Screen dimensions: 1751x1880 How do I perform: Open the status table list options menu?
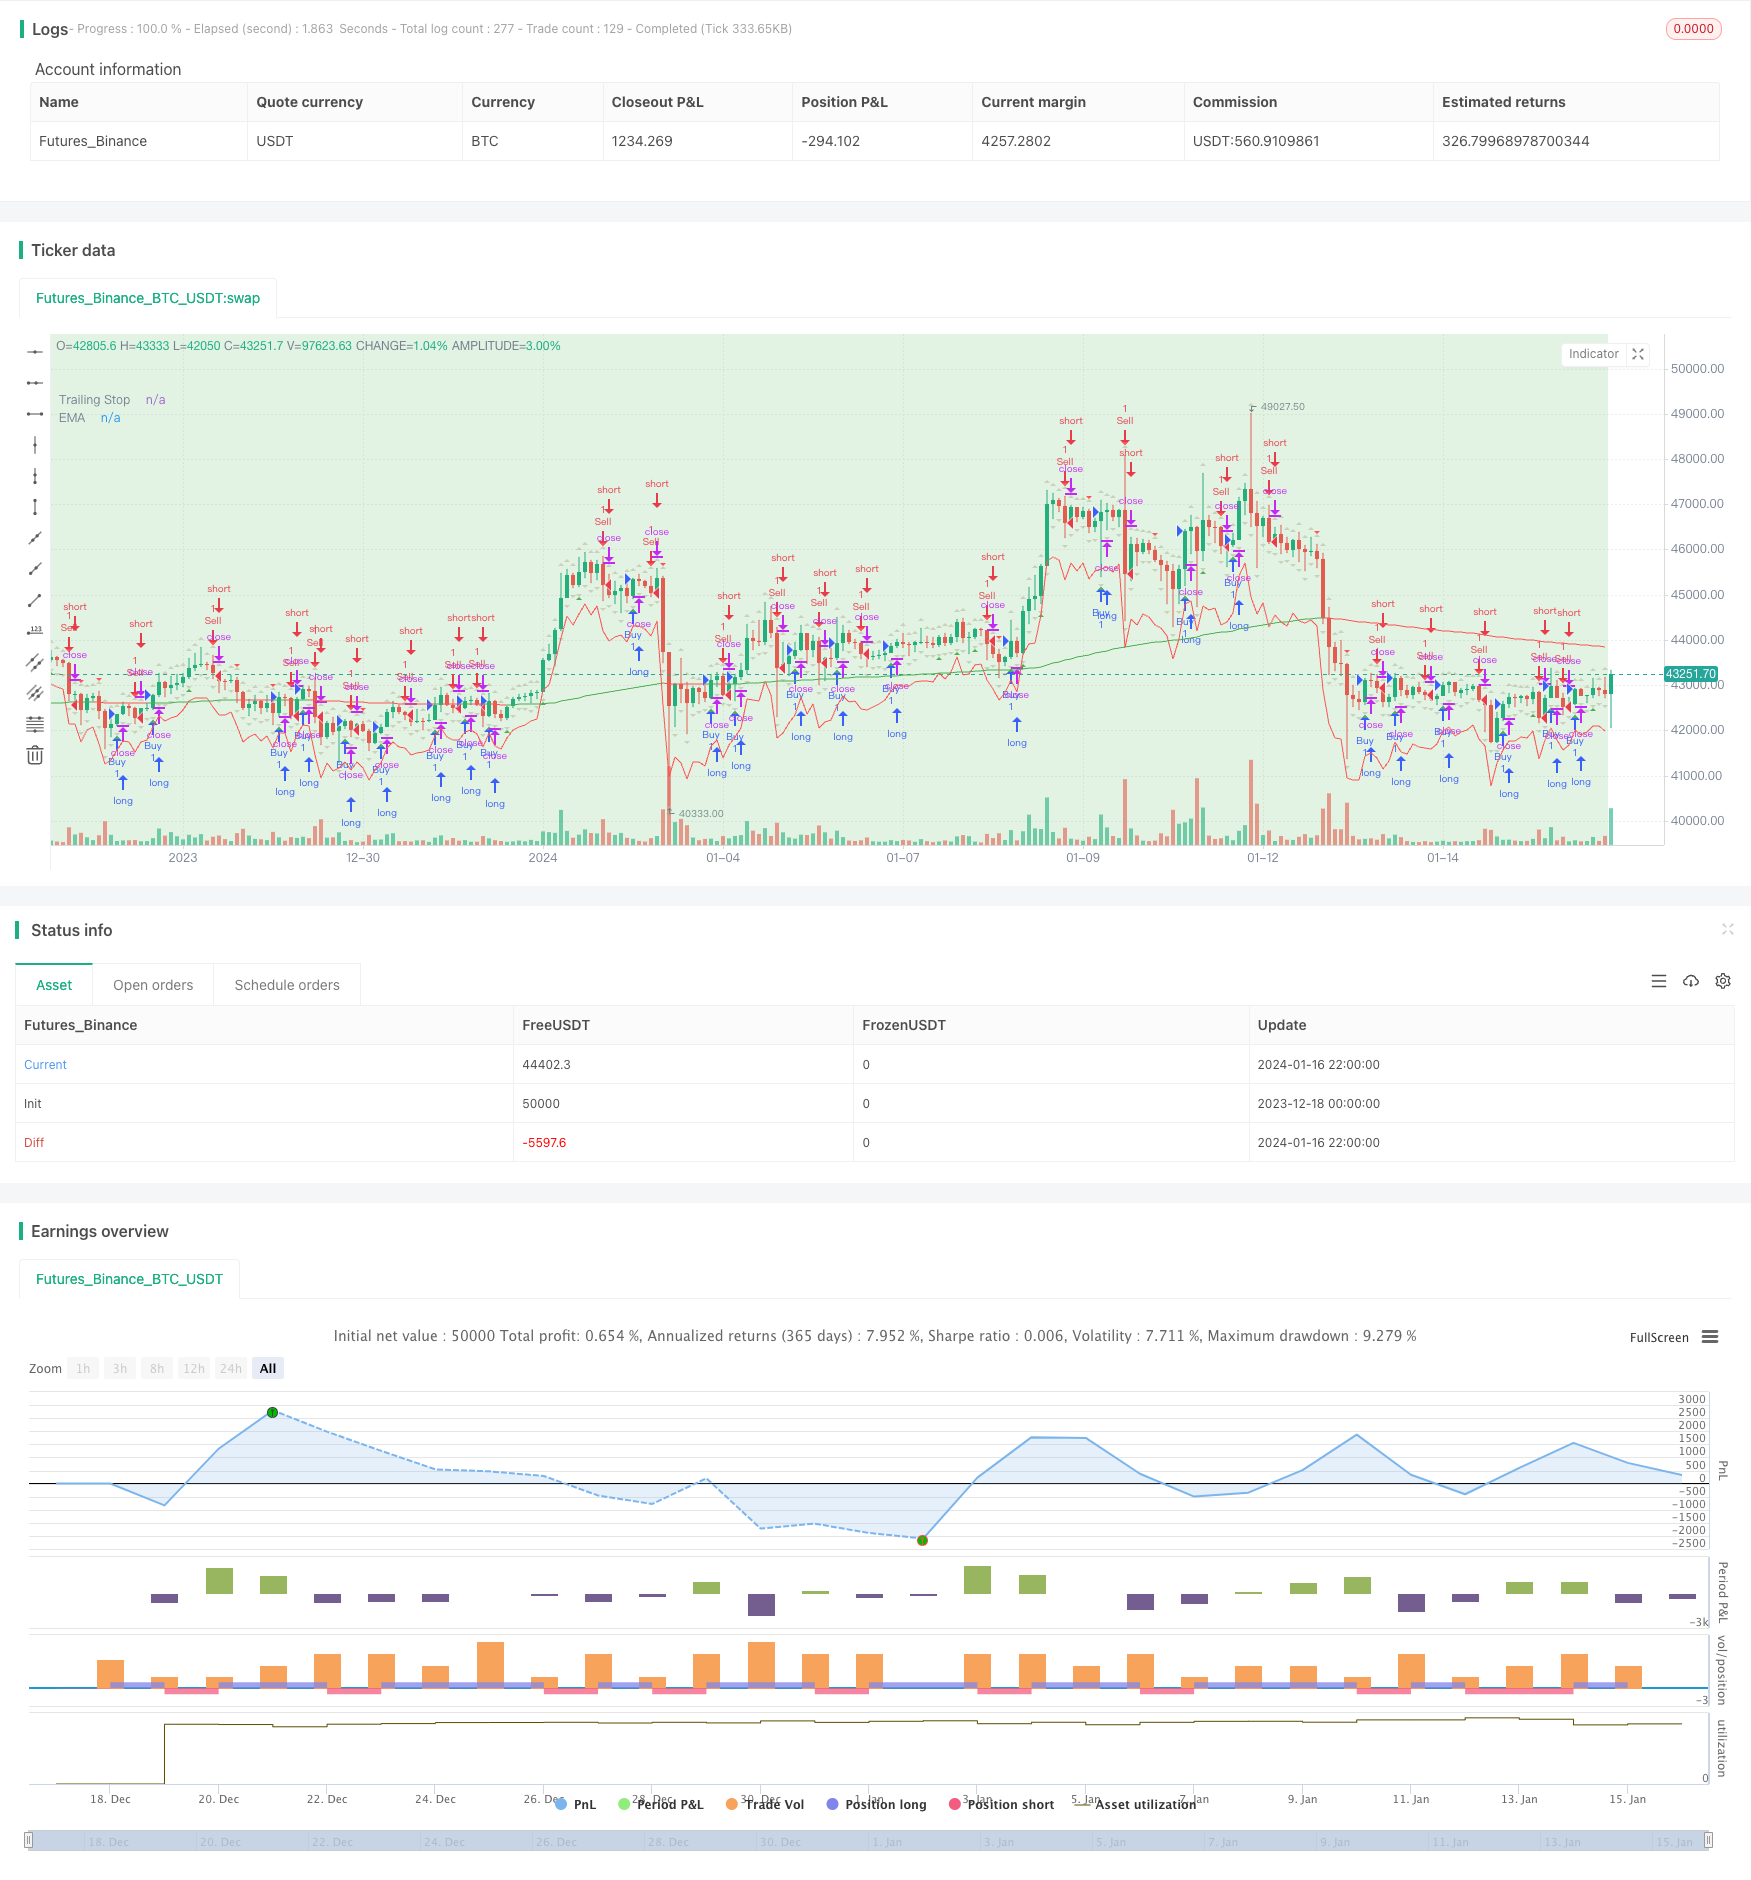pyautogui.click(x=1659, y=981)
